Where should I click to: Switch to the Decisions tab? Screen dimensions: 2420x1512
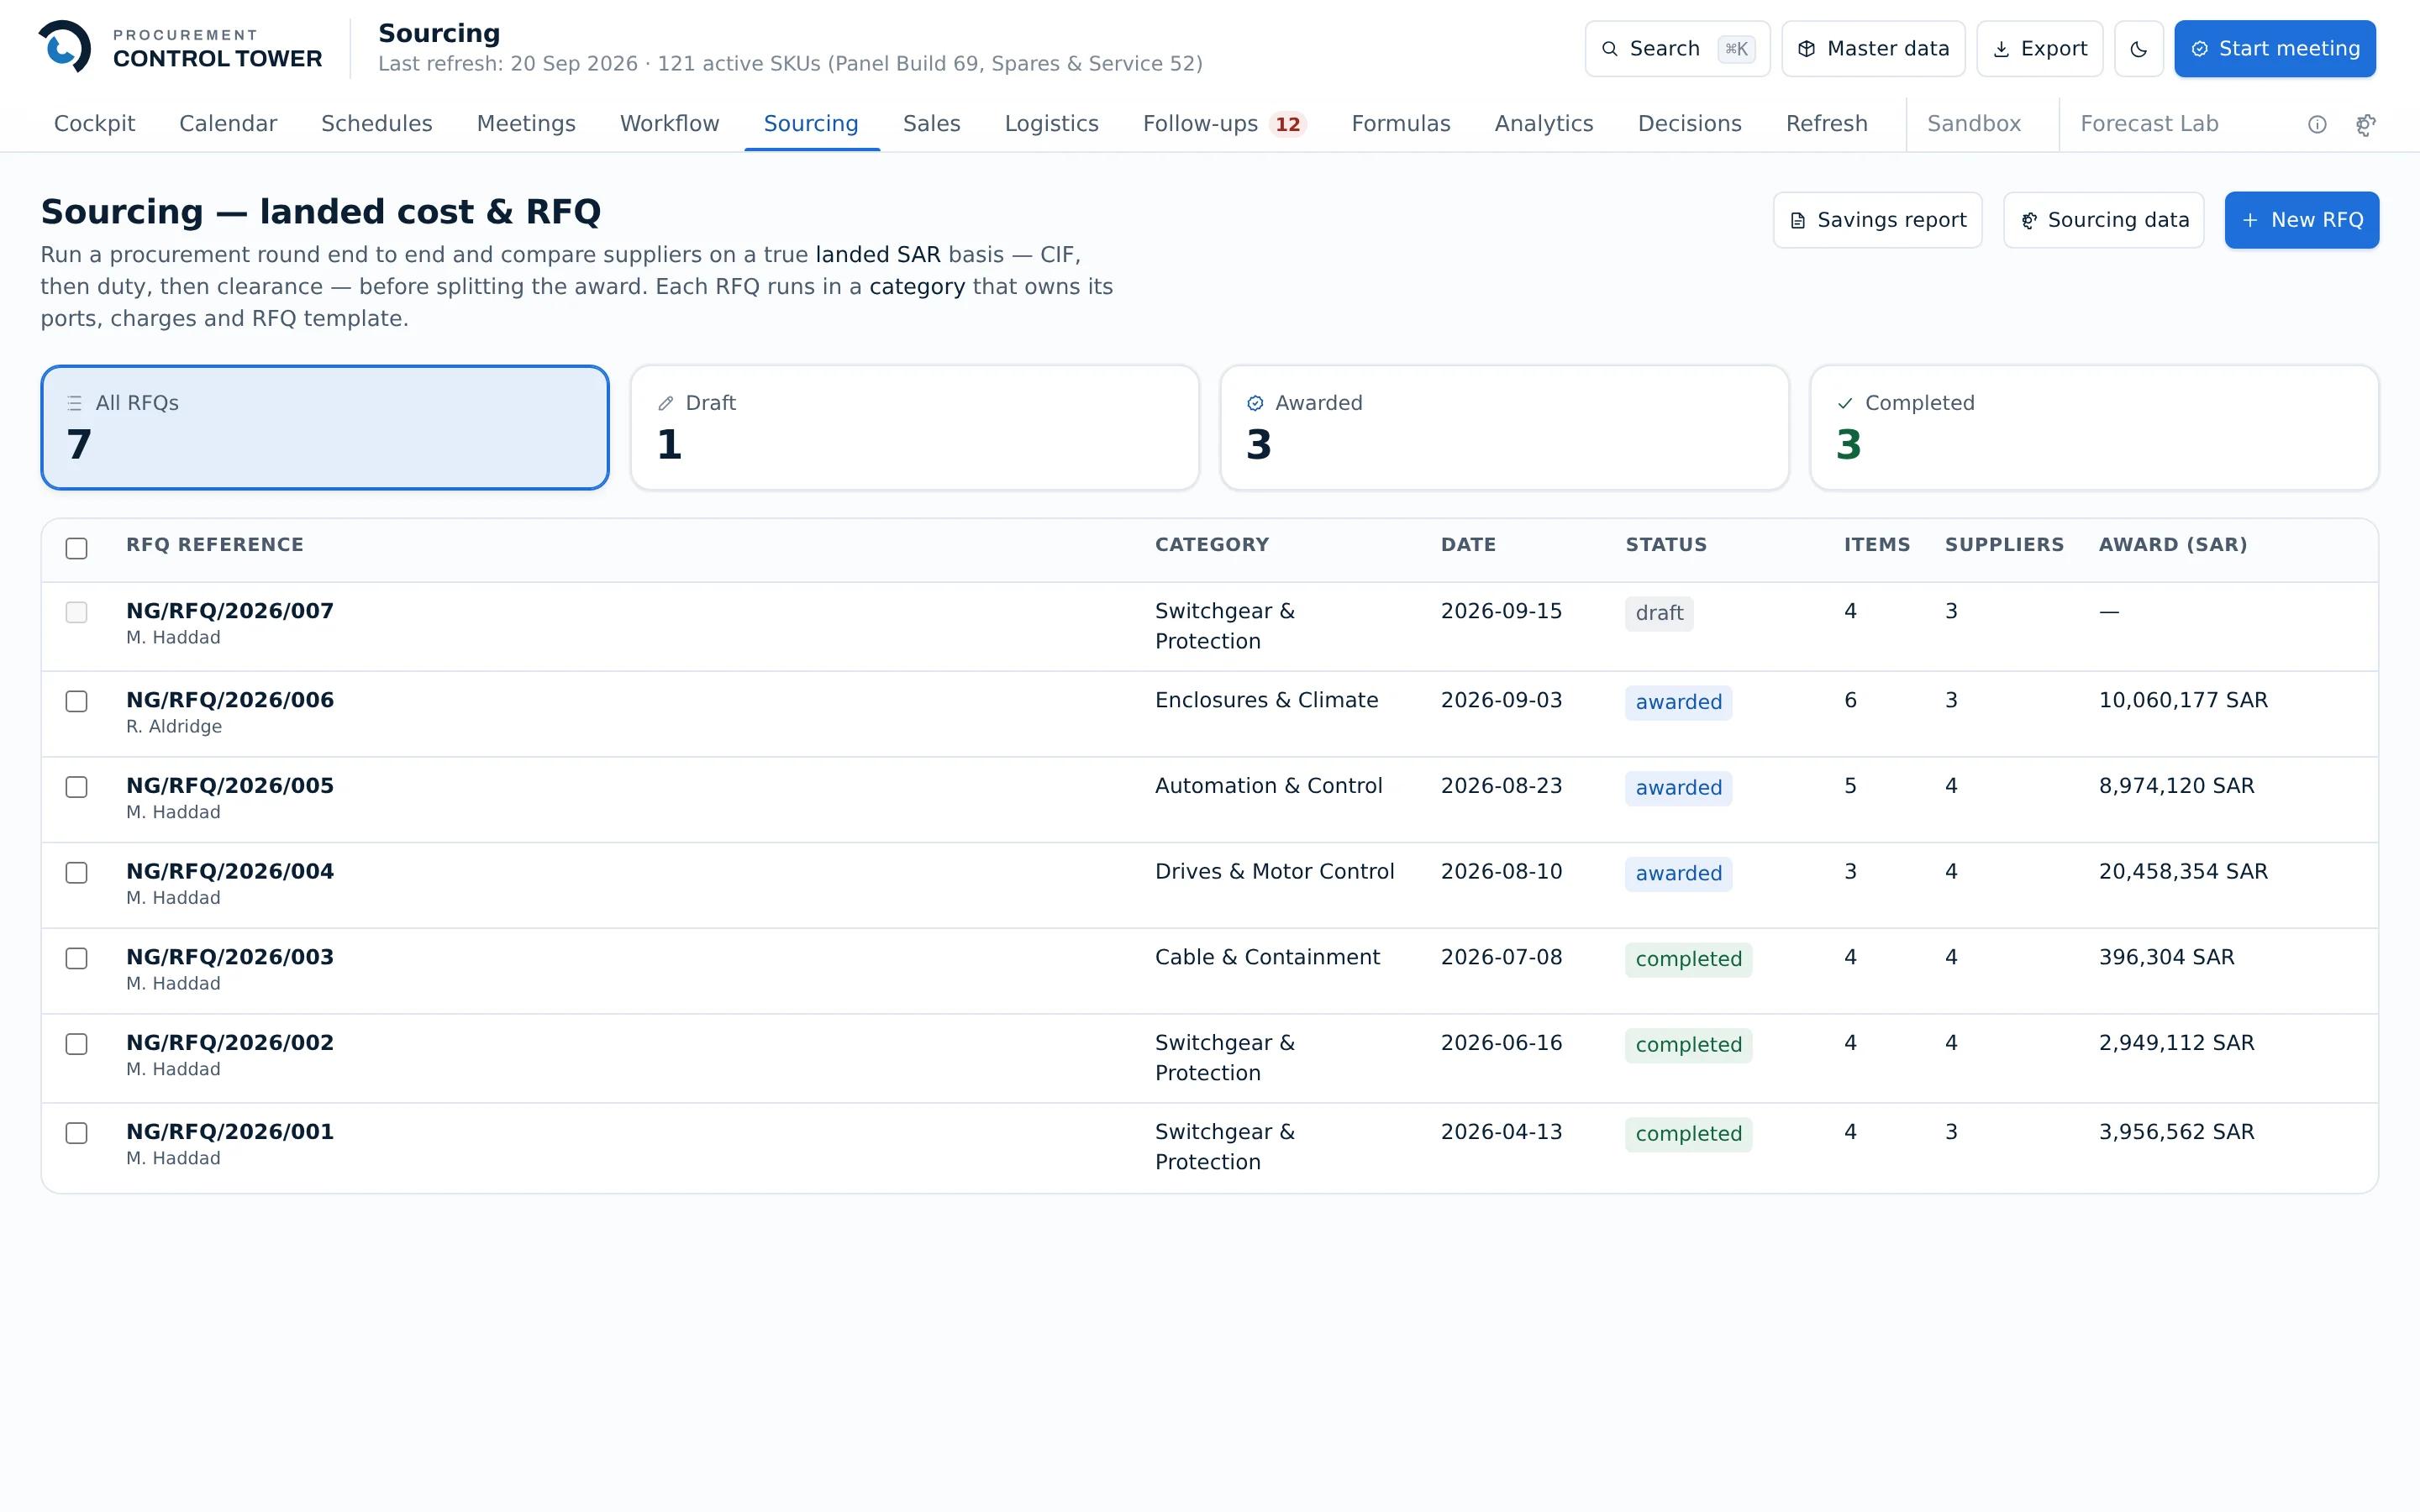(1689, 124)
